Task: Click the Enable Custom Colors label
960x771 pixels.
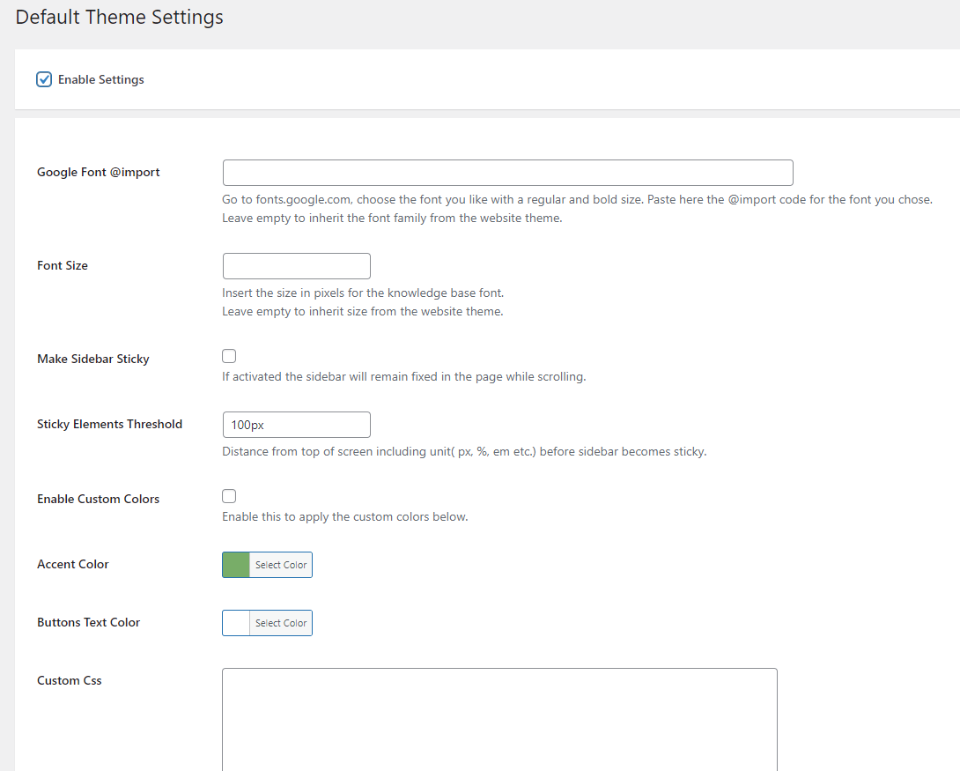Action: 98,499
